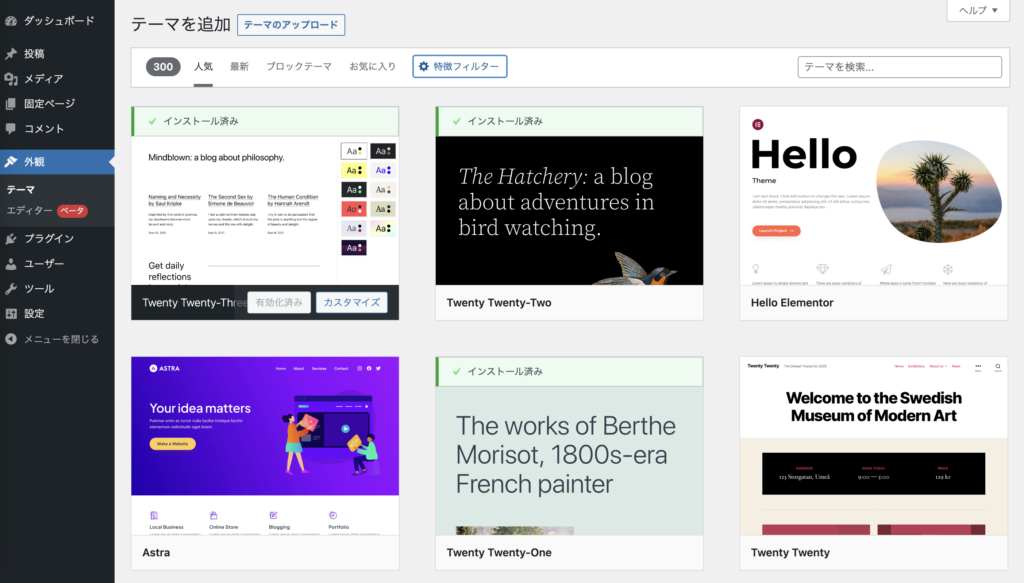Switch to the 最新 tab

239,67
